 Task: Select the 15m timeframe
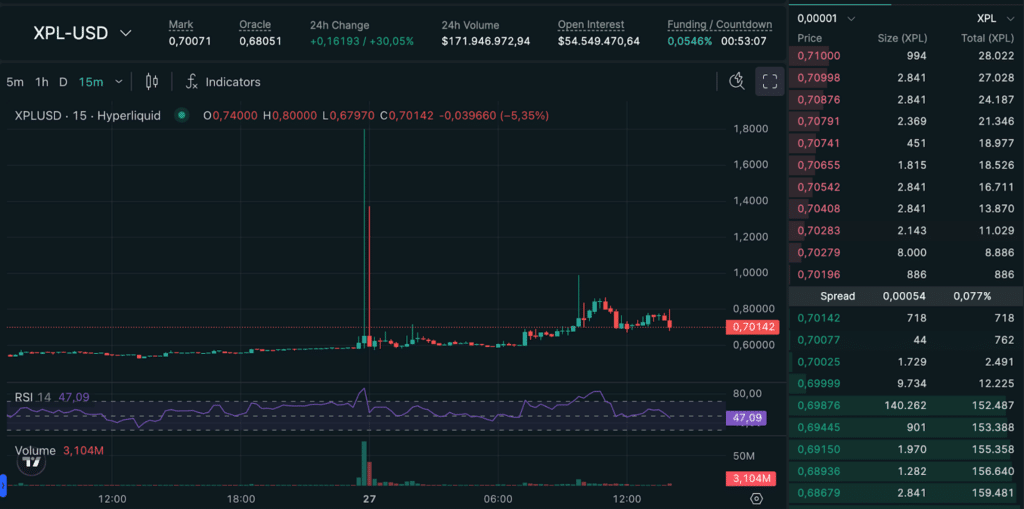click(91, 82)
